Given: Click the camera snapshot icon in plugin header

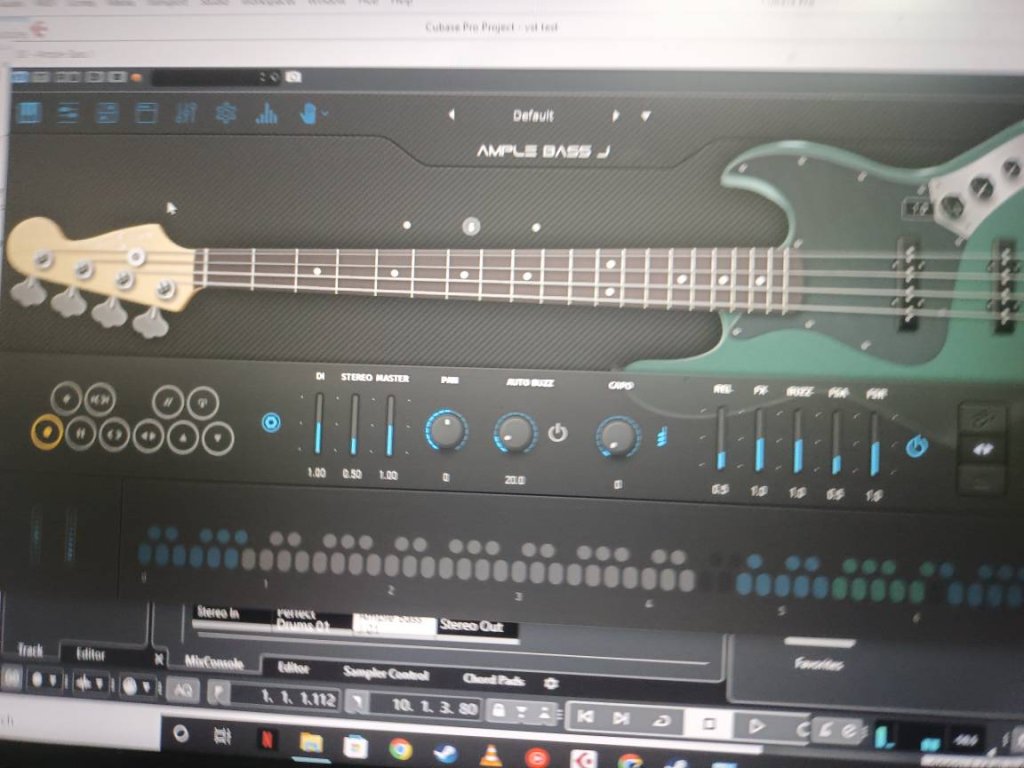Looking at the screenshot, I should coord(294,77).
